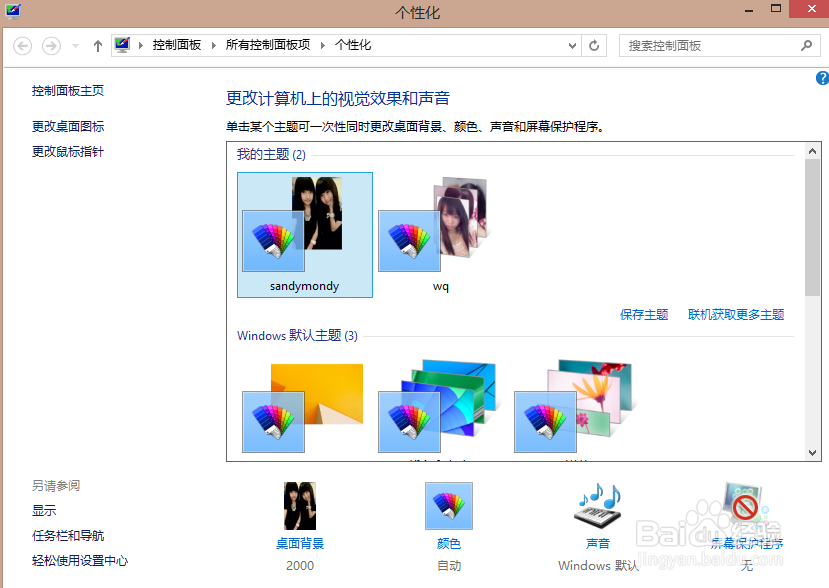Open 轻松使用设置中心 link

80,561
